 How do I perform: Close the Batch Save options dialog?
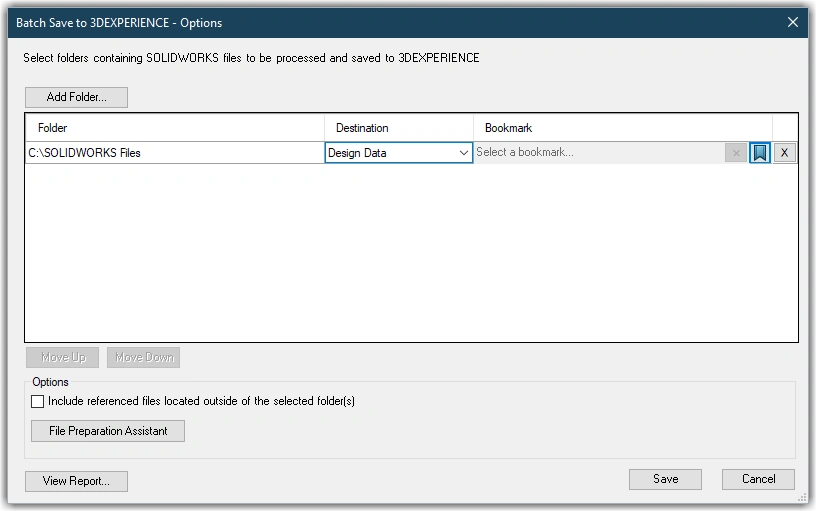pos(793,22)
